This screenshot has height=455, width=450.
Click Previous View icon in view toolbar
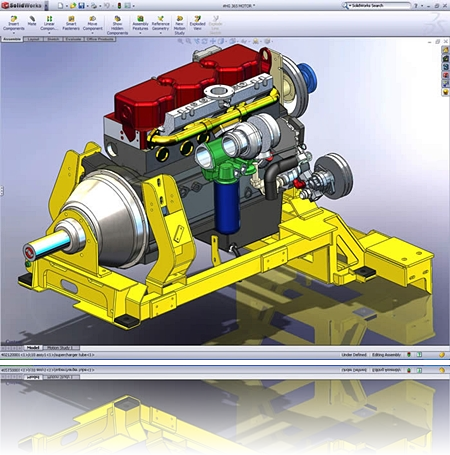pyautogui.click(x=197, y=41)
